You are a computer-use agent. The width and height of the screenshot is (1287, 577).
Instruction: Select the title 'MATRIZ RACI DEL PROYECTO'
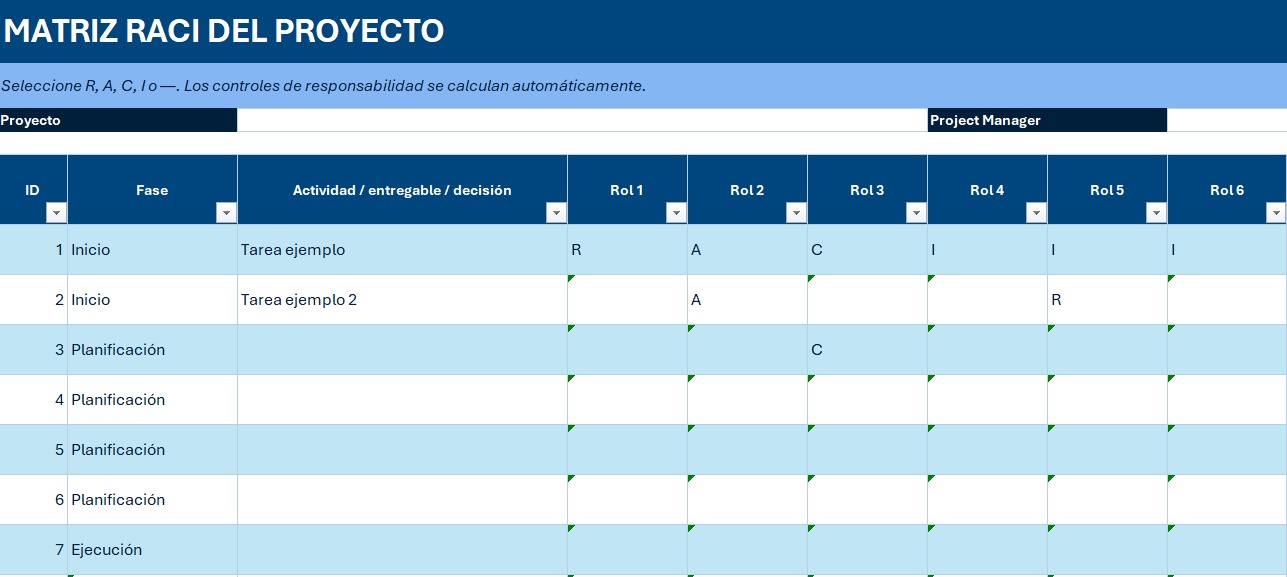click(224, 31)
